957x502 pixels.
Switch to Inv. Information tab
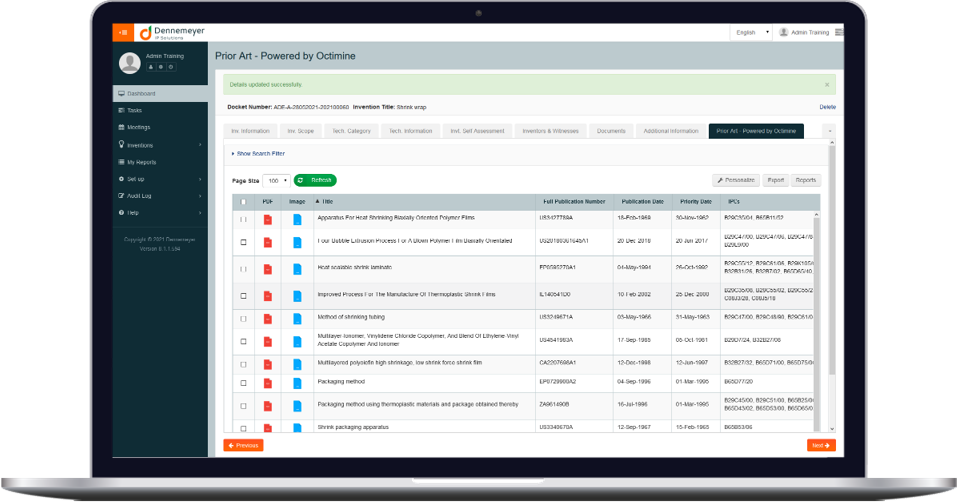[x=250, y=131]
